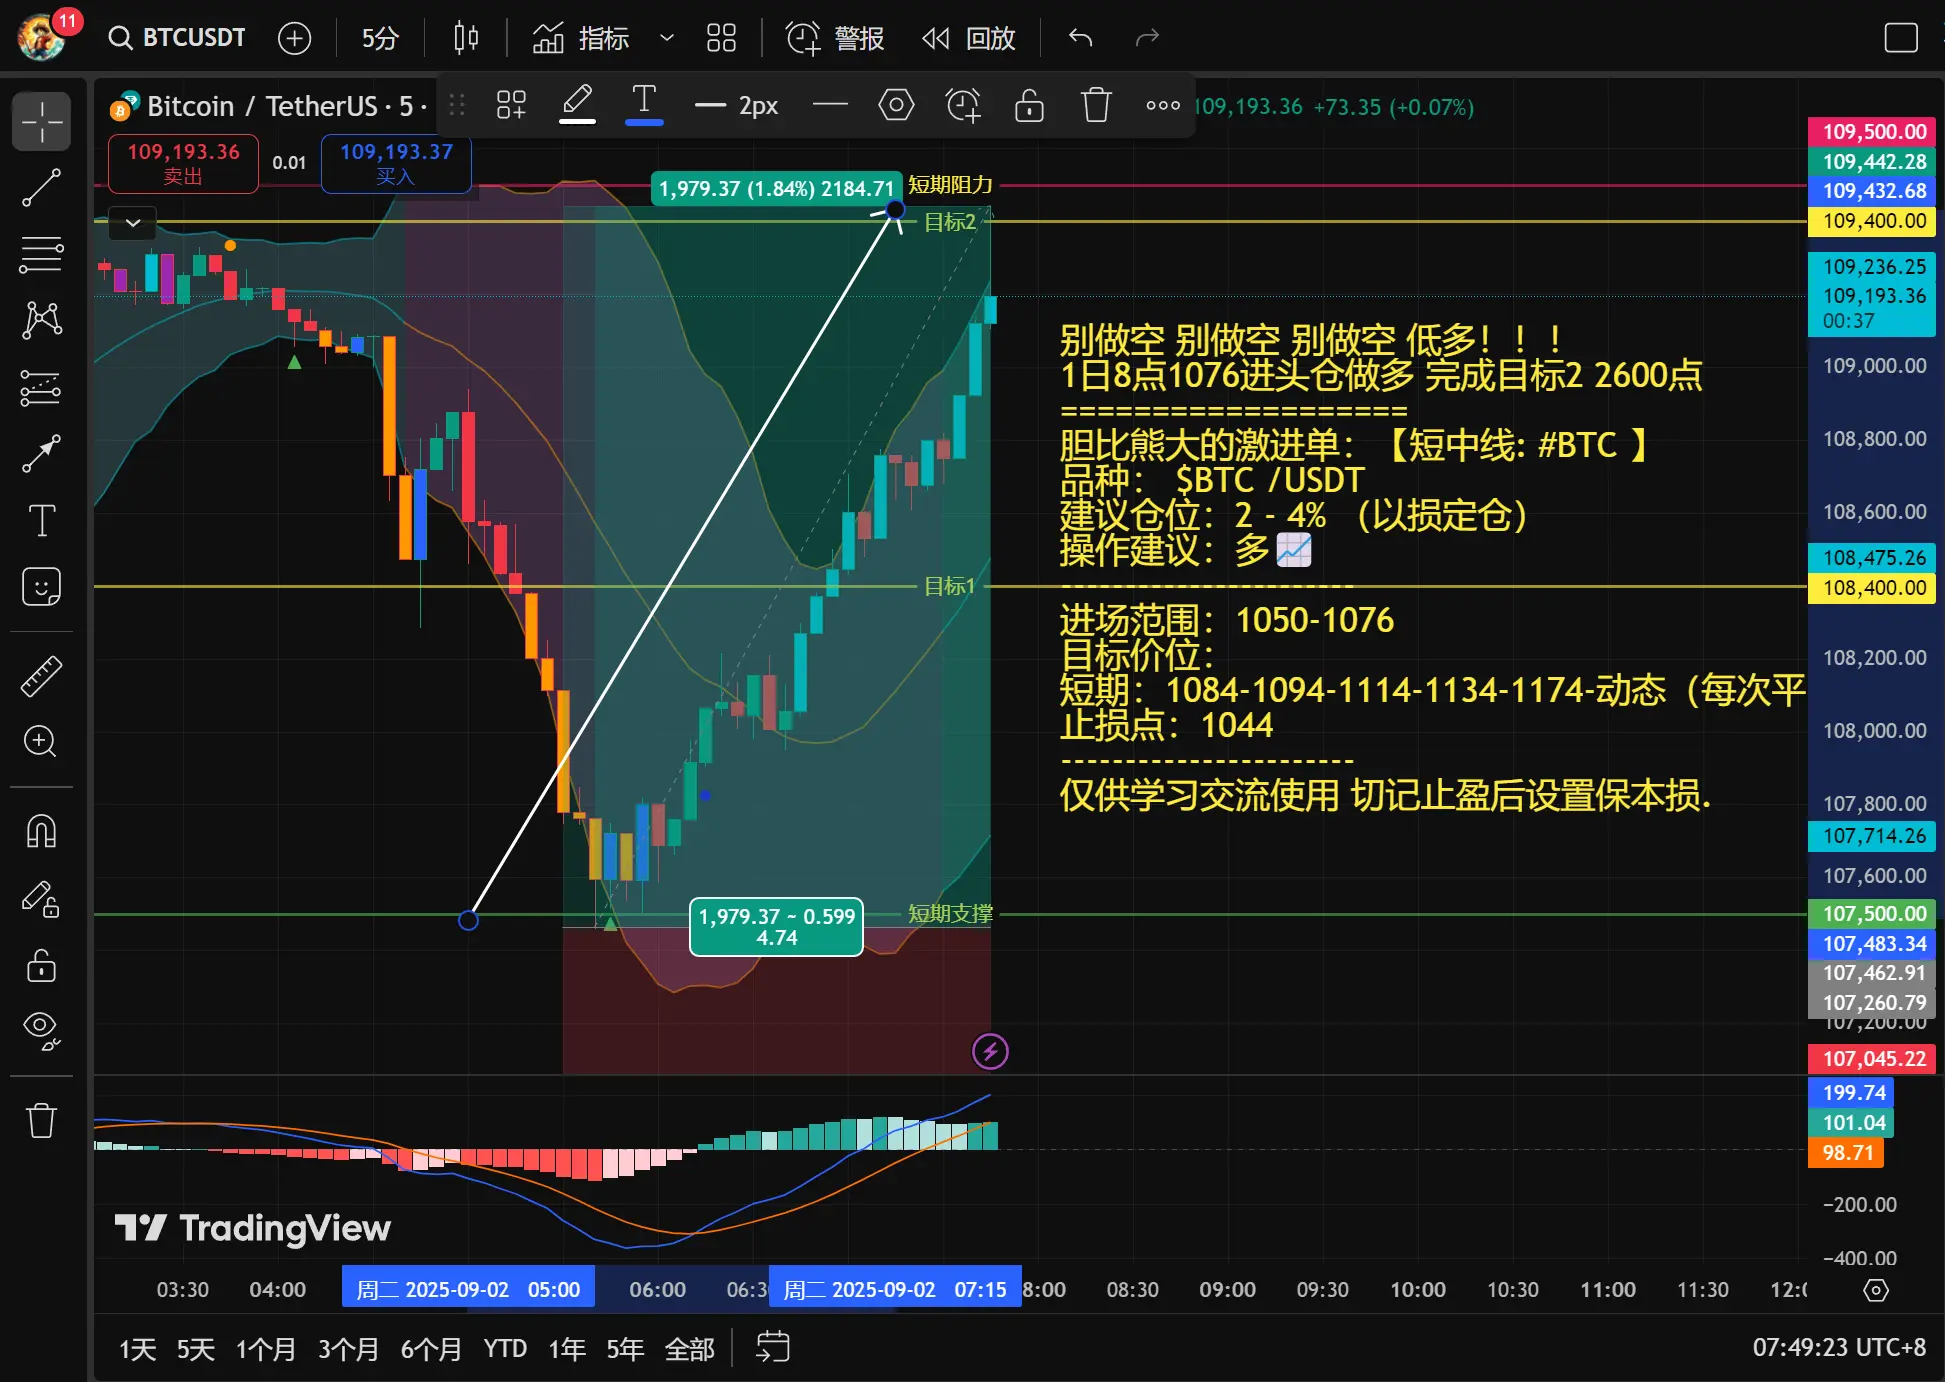Lock the selected drawing
The image size is (1945, 1382).
[x=1029, y=105]
